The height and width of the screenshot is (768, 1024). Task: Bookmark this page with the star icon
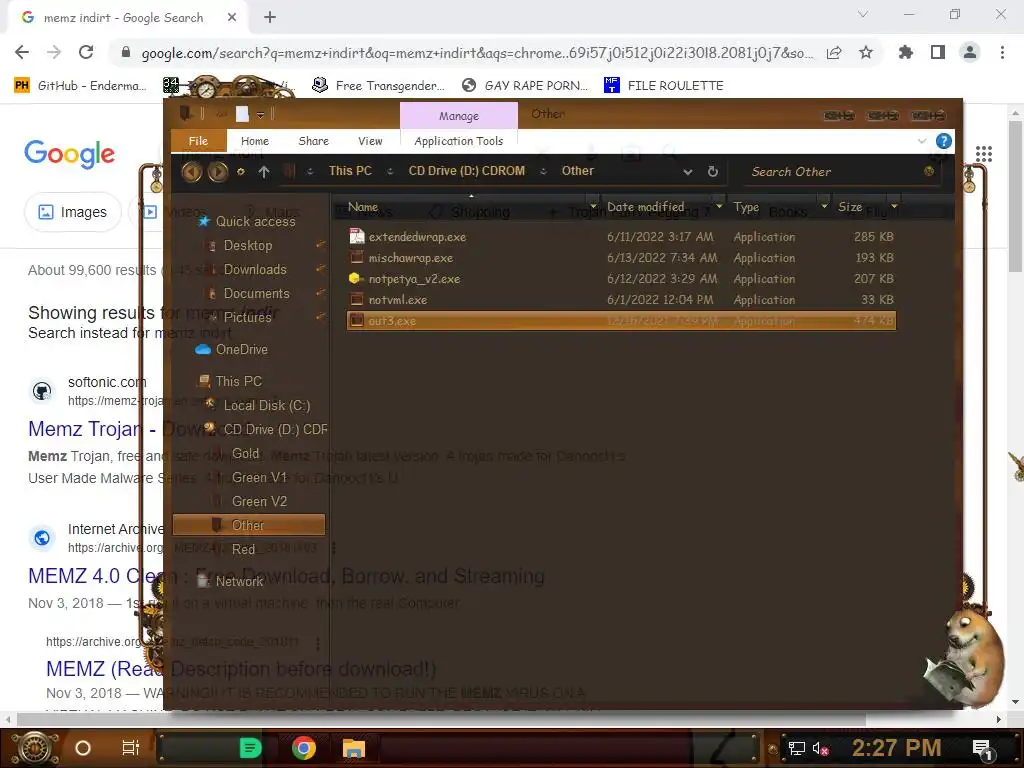click(x=866, y=52)
